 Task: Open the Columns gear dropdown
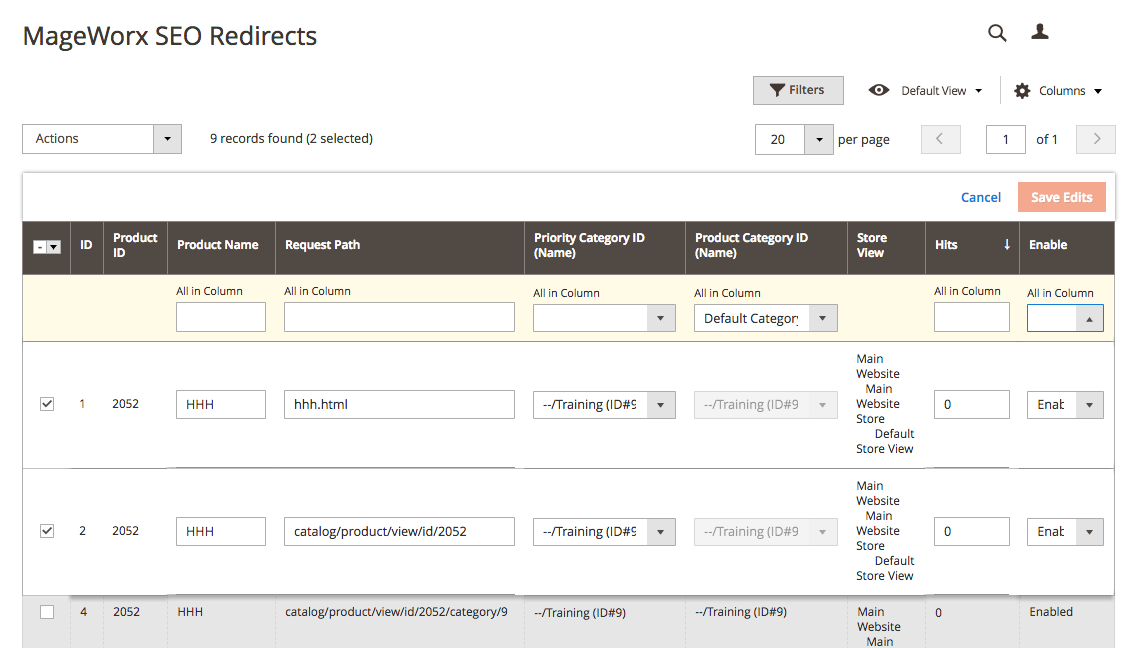[x=1058, y=91]
